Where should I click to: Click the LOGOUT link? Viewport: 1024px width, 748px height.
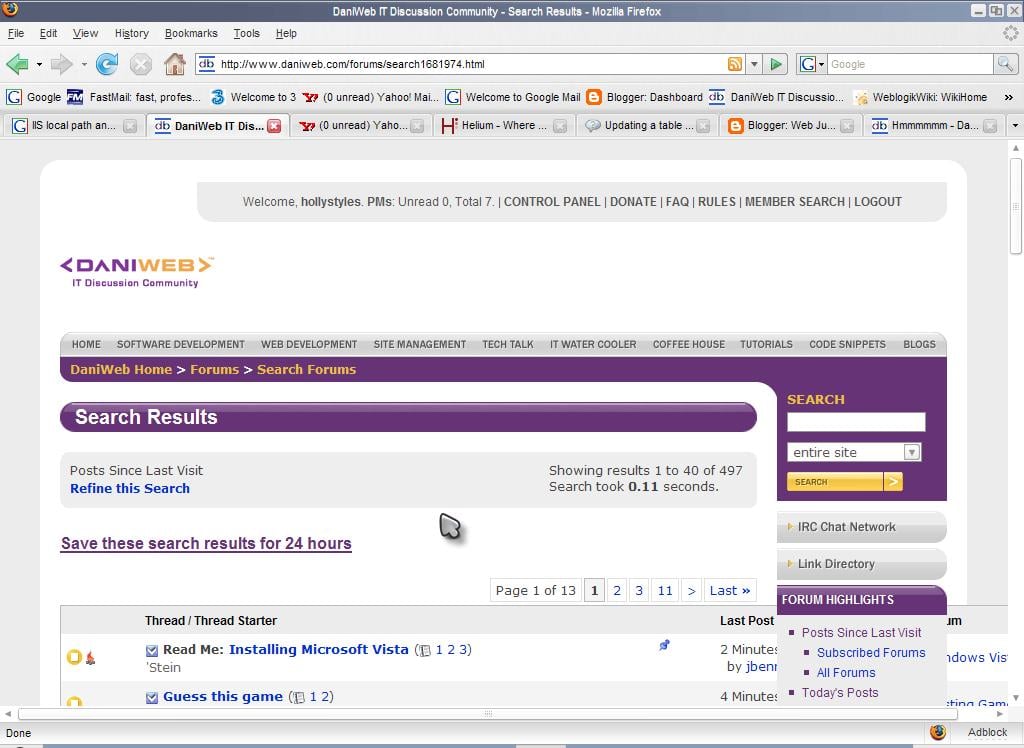(878, 202)
